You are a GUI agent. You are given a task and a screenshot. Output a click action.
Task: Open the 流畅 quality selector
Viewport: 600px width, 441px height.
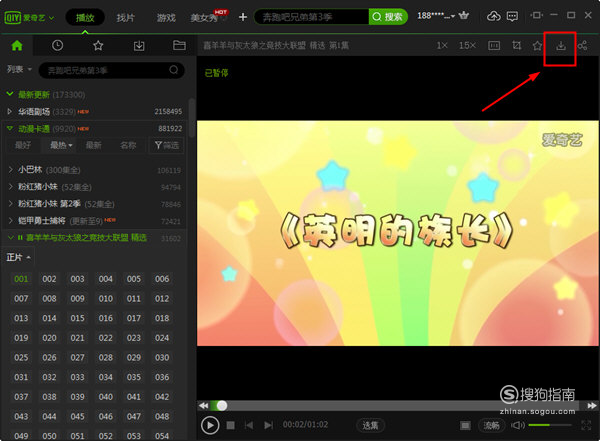tap(491, 425)
